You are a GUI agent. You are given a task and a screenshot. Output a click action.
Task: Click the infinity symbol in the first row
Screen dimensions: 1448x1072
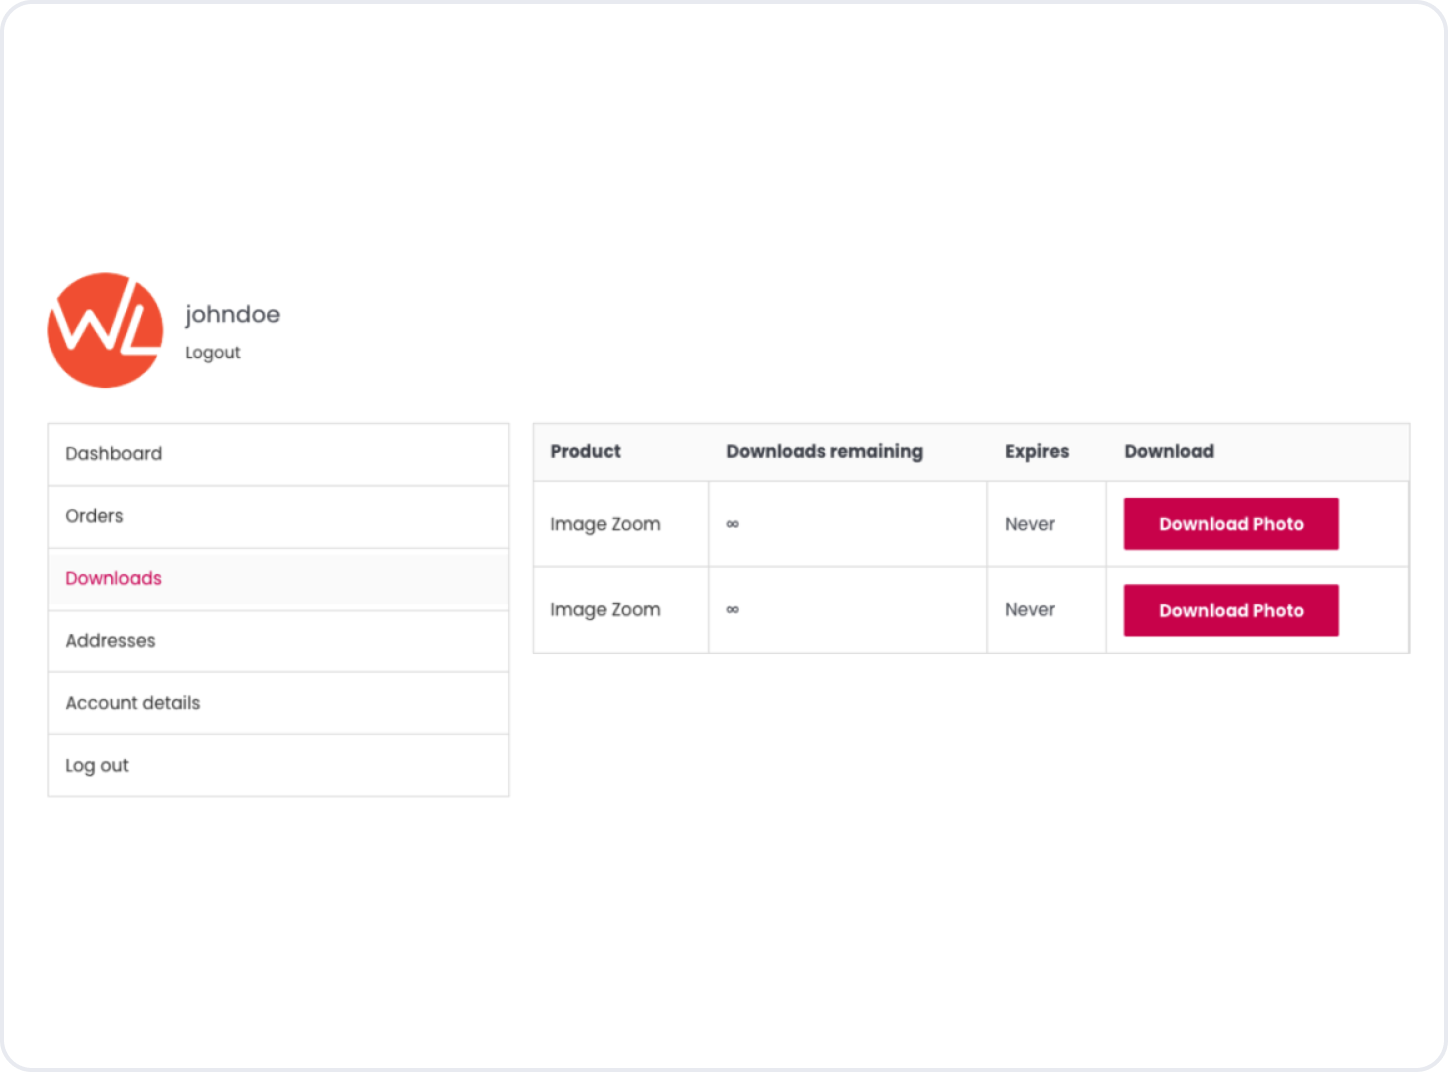pyautogui.click(x=733, y=524)
